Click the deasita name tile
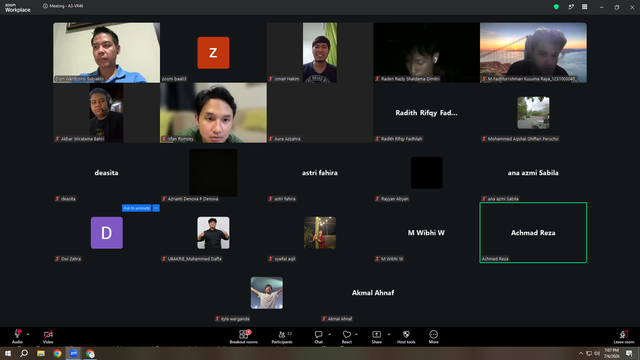Screen dimensions: 640x360 (x=107, y=173)
